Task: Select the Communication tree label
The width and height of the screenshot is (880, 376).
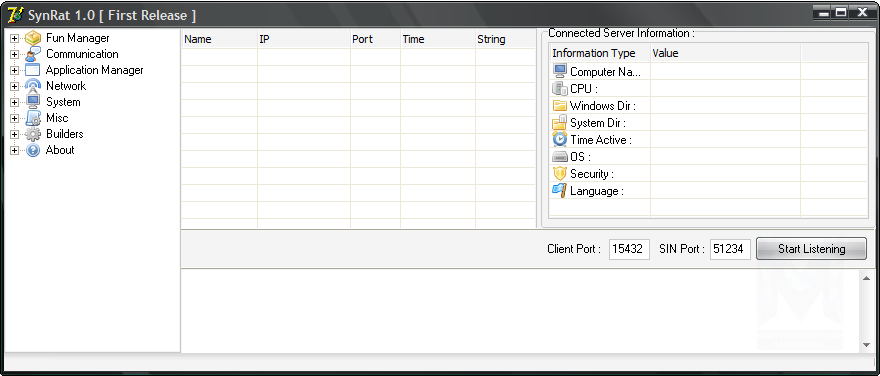Action: (x=82, y=54)
